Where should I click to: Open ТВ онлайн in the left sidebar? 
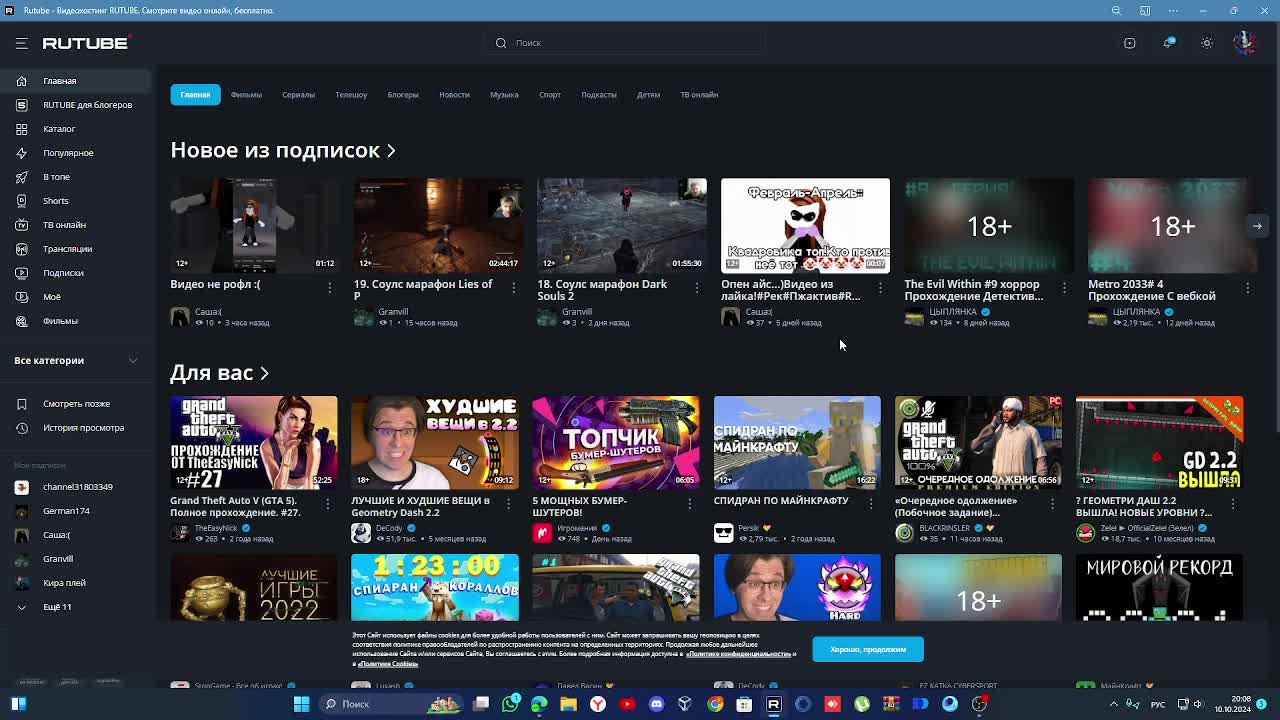click(76, 225)
